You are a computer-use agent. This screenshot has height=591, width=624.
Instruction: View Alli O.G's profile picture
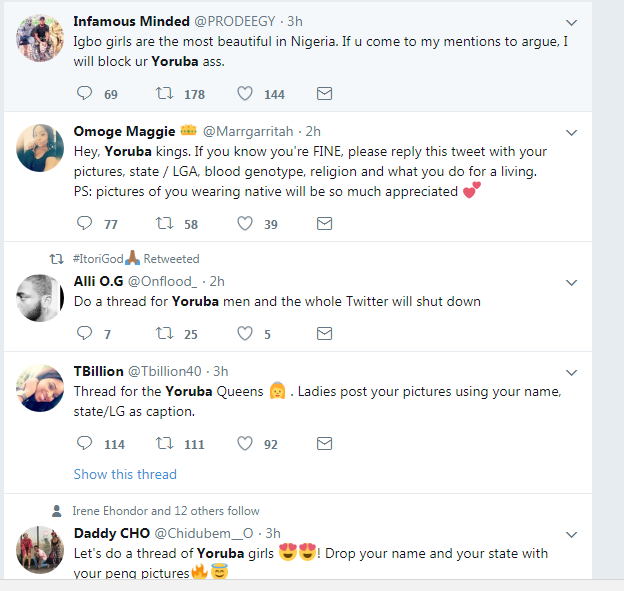[x=41, y=297]
